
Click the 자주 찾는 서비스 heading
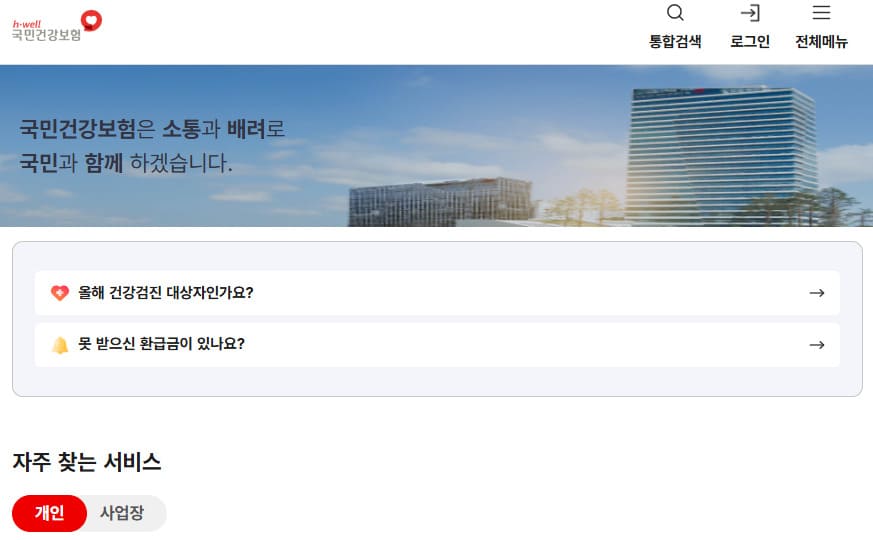tap(87, 462)
